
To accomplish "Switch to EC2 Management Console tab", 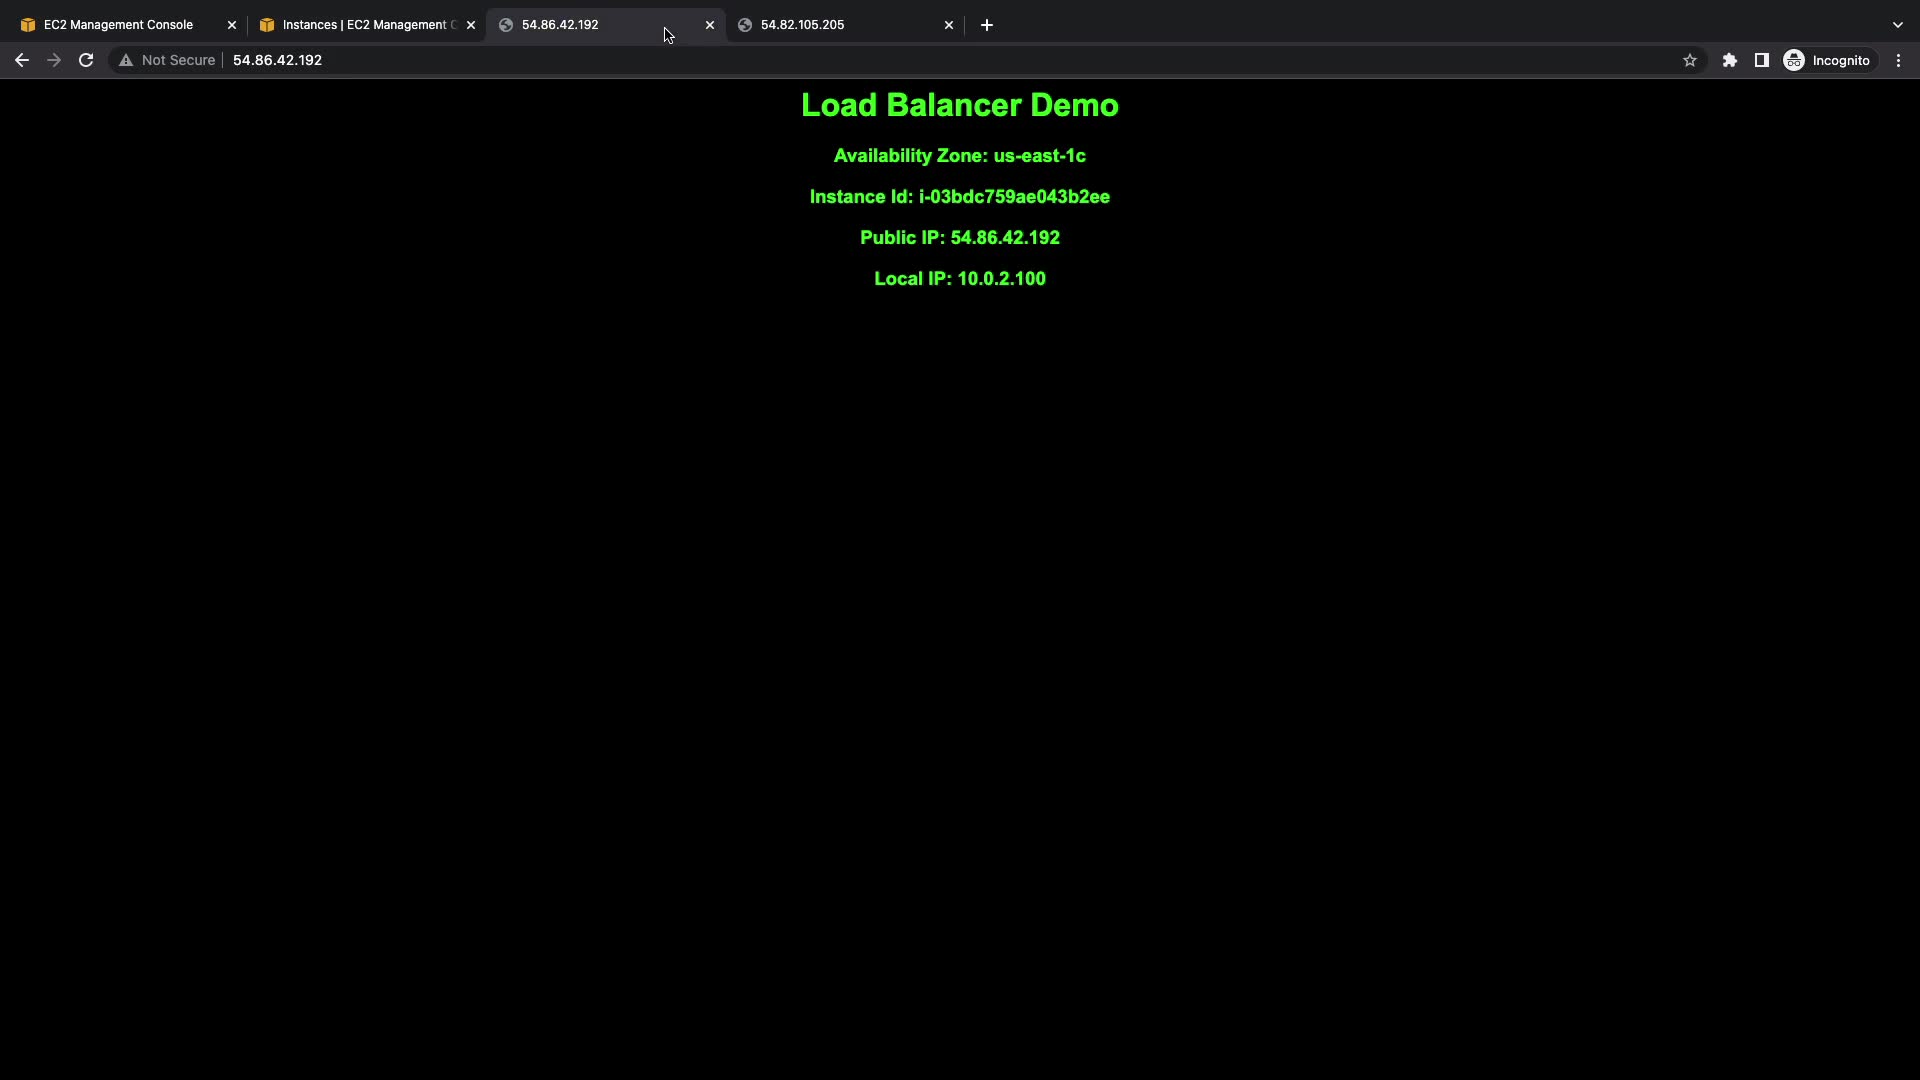I will pyautogui.click(x=118, y=25).
